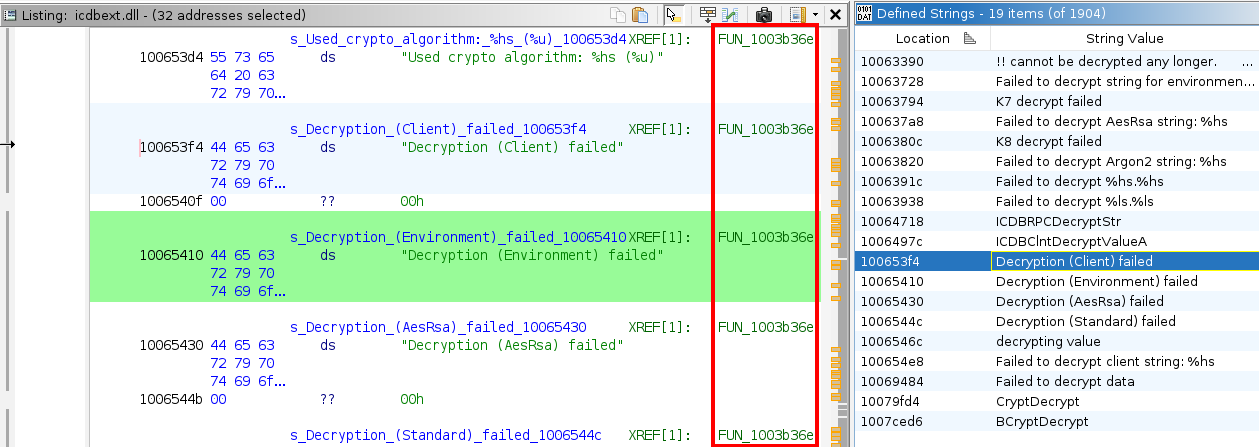Click the 00h undefined byte at 1006540f
Viewport: 1259px width, 447px height.
[x=412, y=201]
